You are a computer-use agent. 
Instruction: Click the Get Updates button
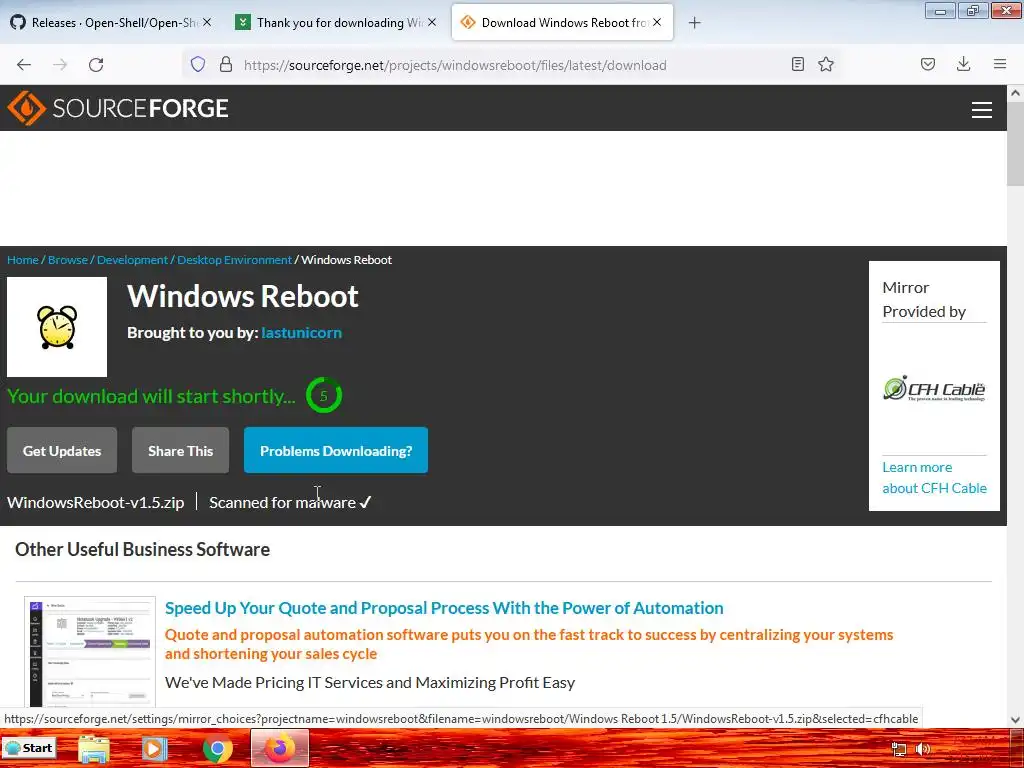click(62, 451)
